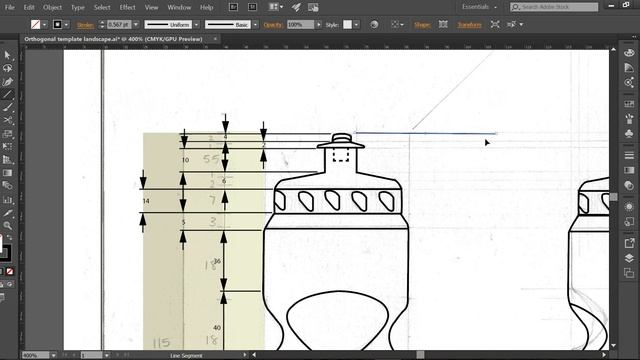
Task: Click the isolate selected object icon
Action: (x=495, y=24)
